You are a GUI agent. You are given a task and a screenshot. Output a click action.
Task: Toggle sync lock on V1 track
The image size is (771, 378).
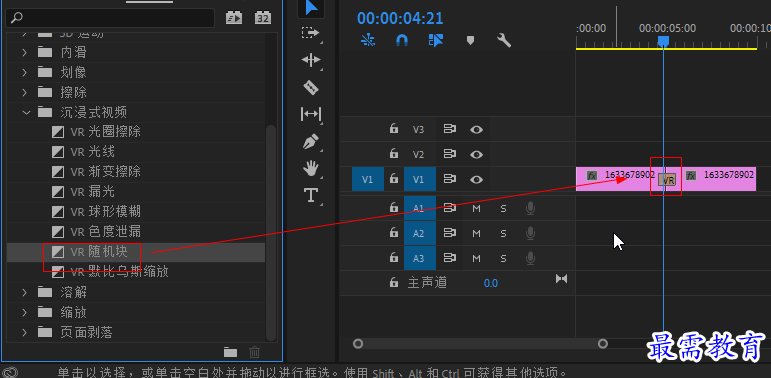(x=449, y=179)
